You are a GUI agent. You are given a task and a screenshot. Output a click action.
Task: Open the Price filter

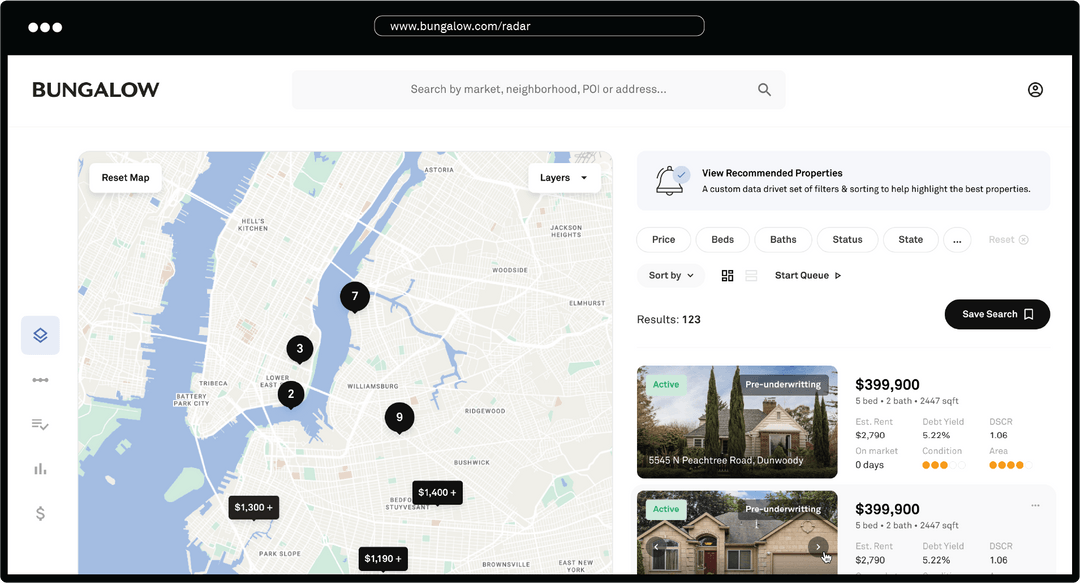tap(663, 240)
